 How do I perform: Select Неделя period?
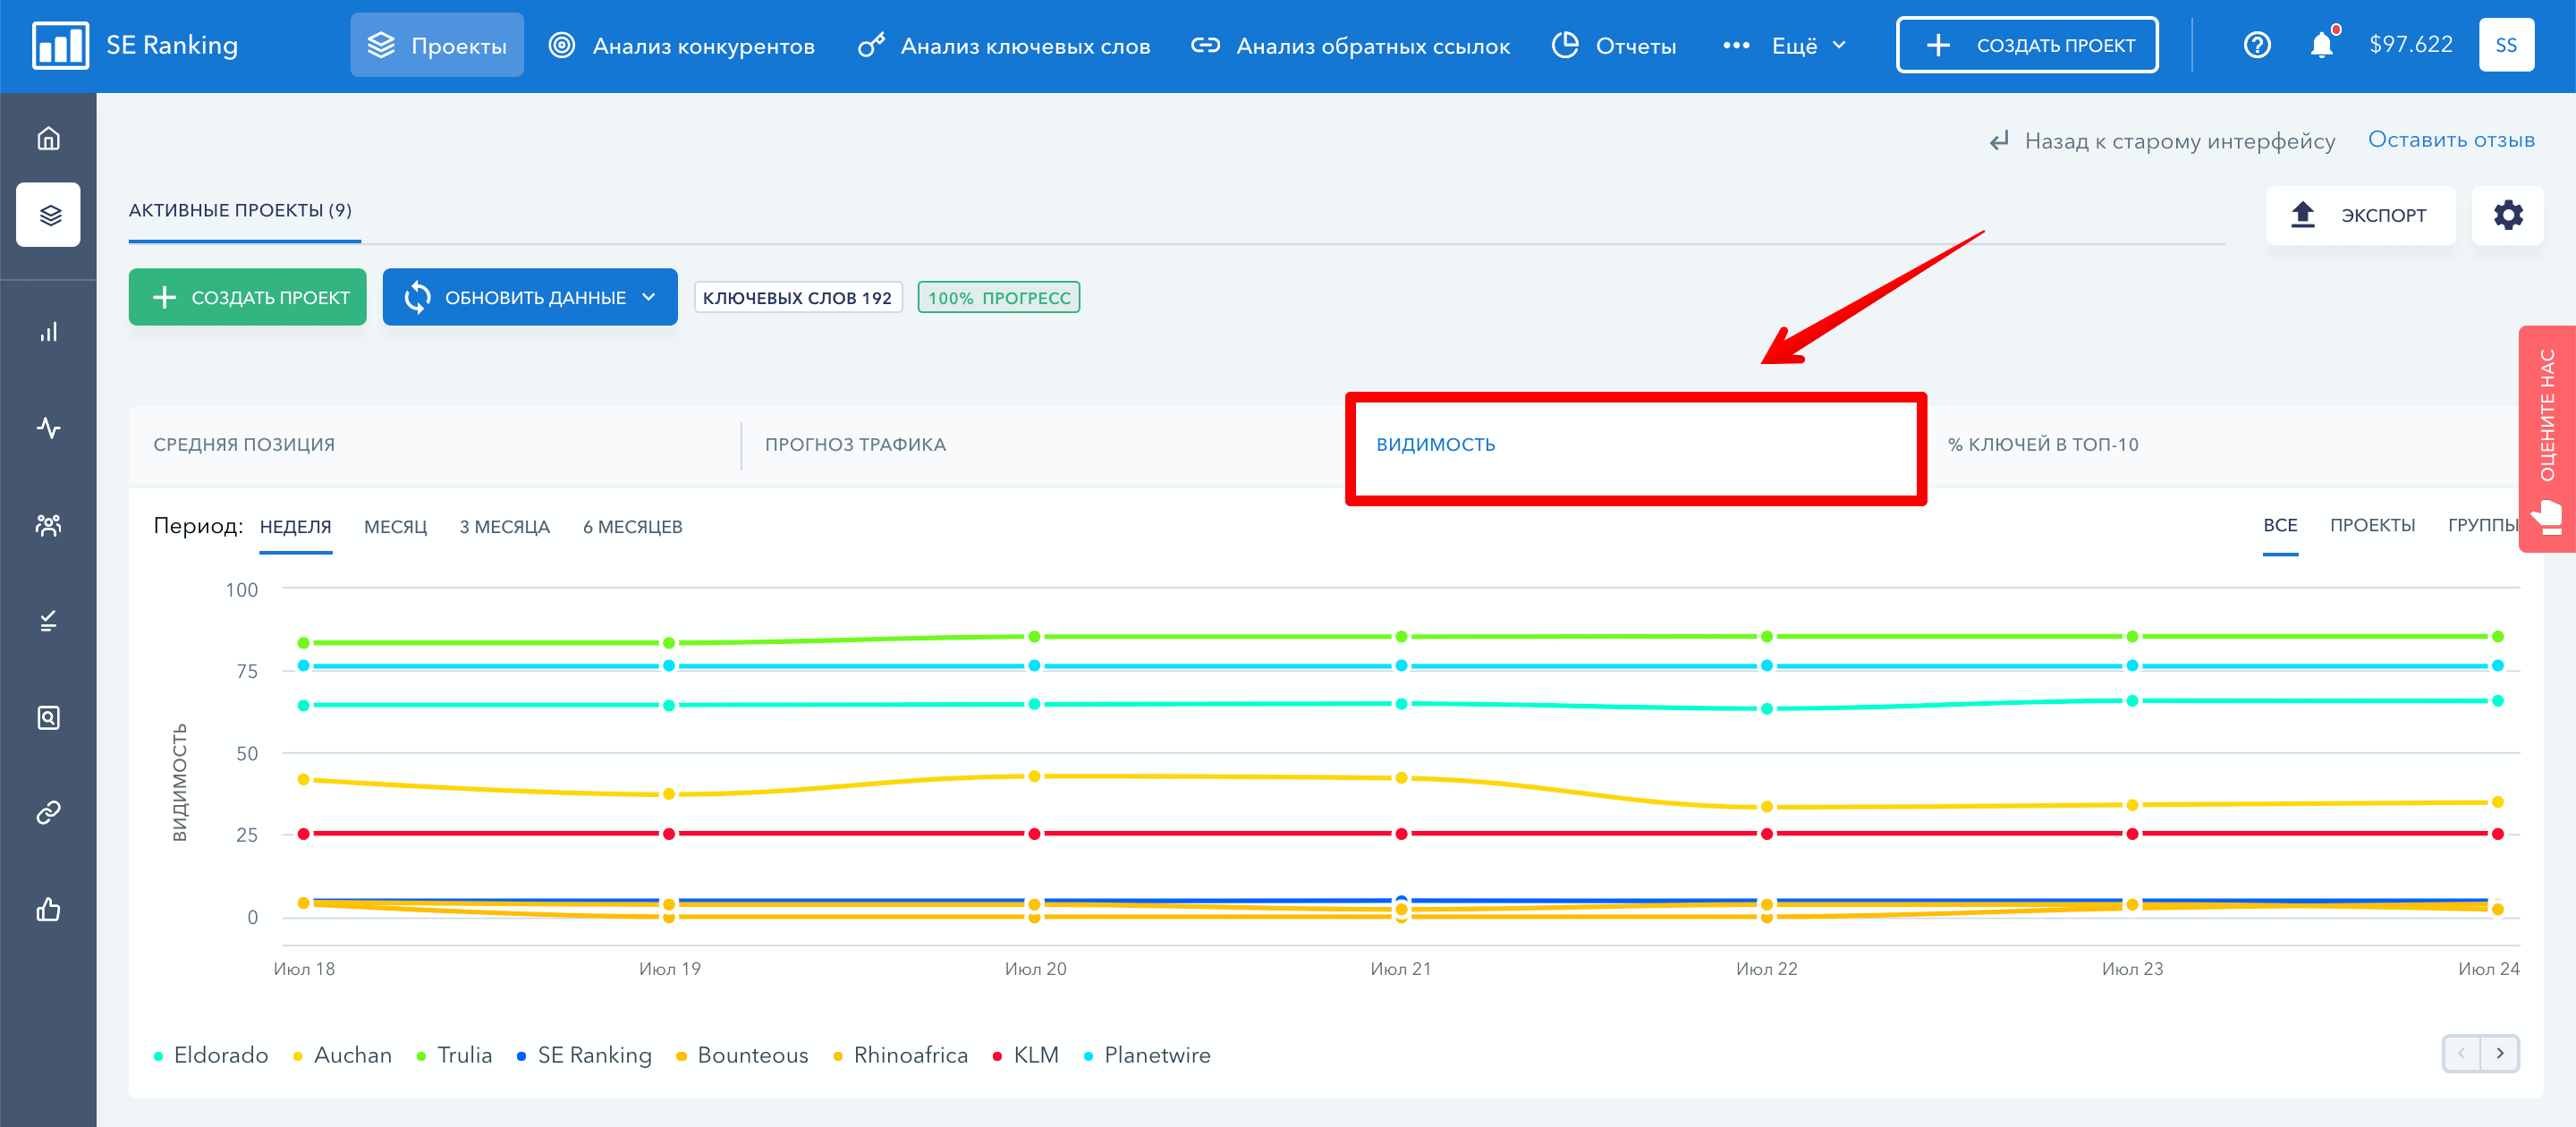tap(295, 527)
